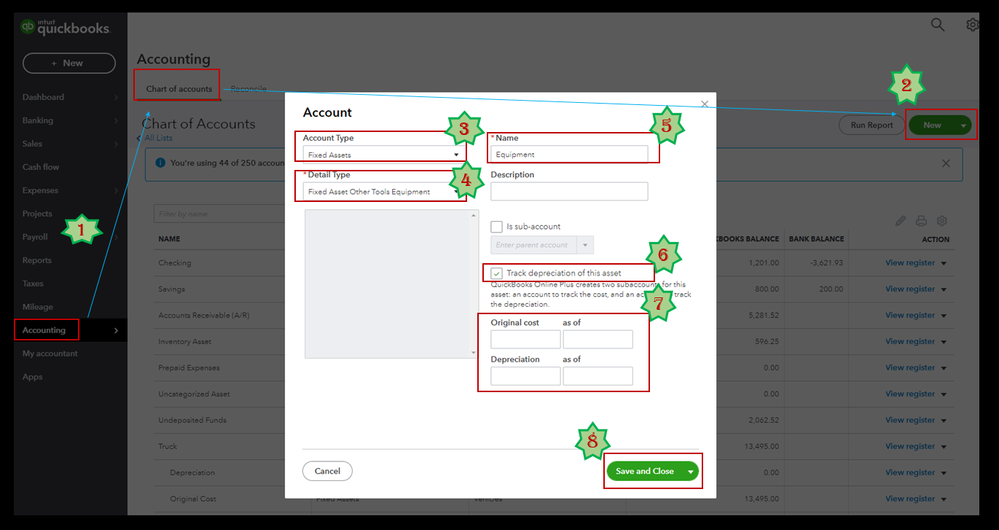The image size is (999, 530).
Task: Click the Original cost amount field
Action: click(x=525, y=339)
